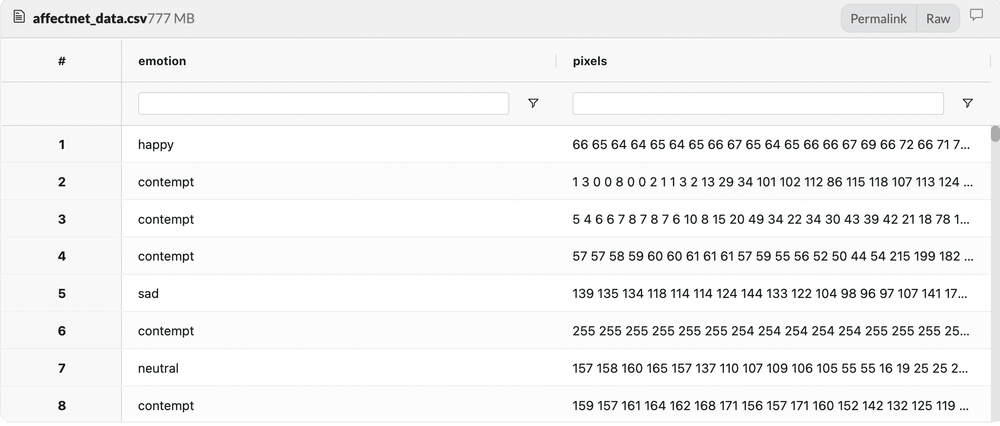
Task: Click the file document icon beside affectnet_data.csv
Action: 18,18
